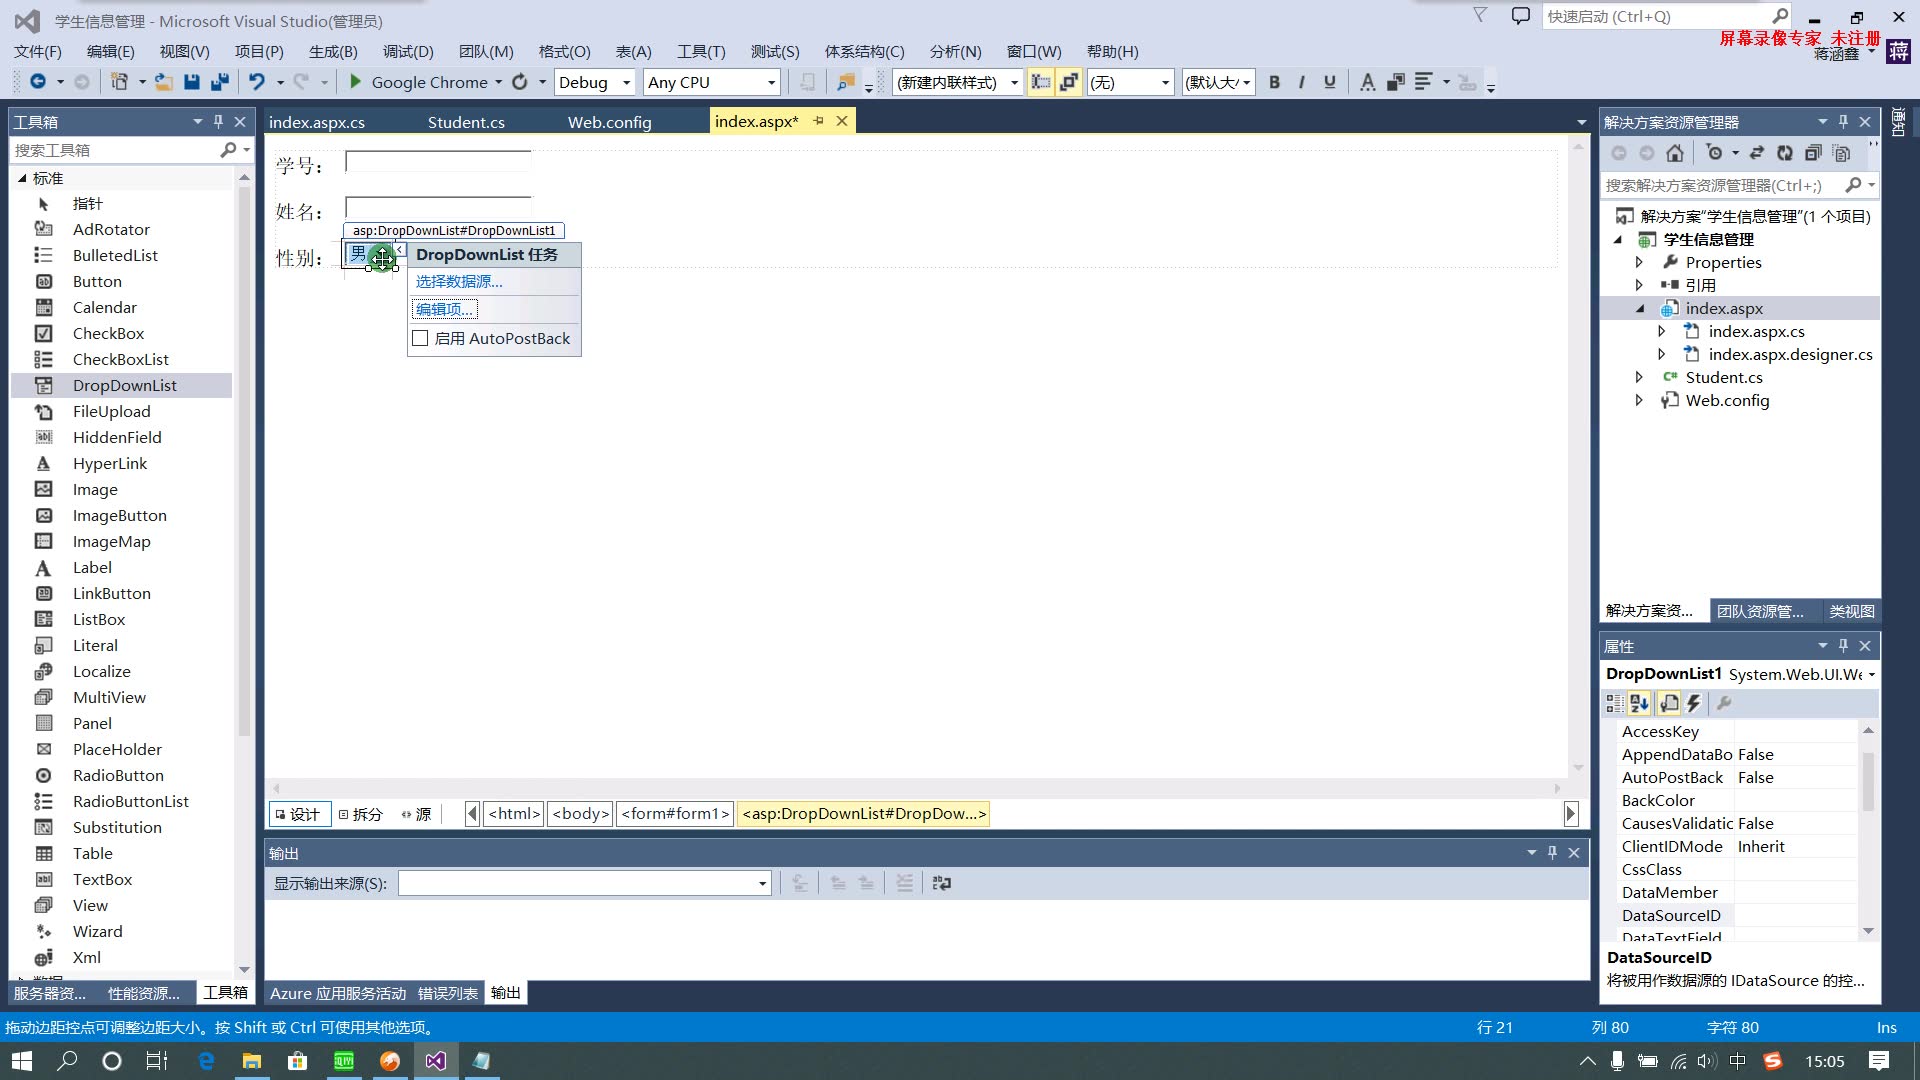
Task: Show Events lightning icon in Properties
Action: point(1694,703)
